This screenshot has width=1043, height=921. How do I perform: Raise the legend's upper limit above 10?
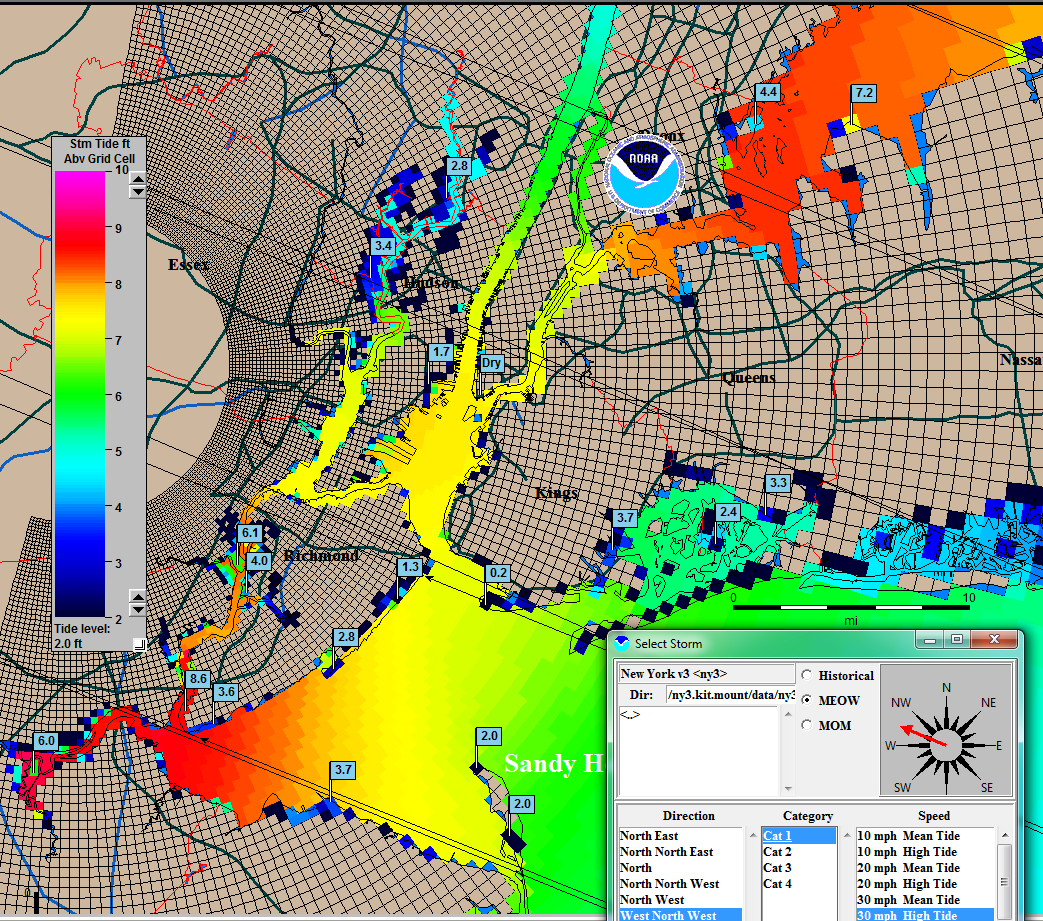coord(137,178)
